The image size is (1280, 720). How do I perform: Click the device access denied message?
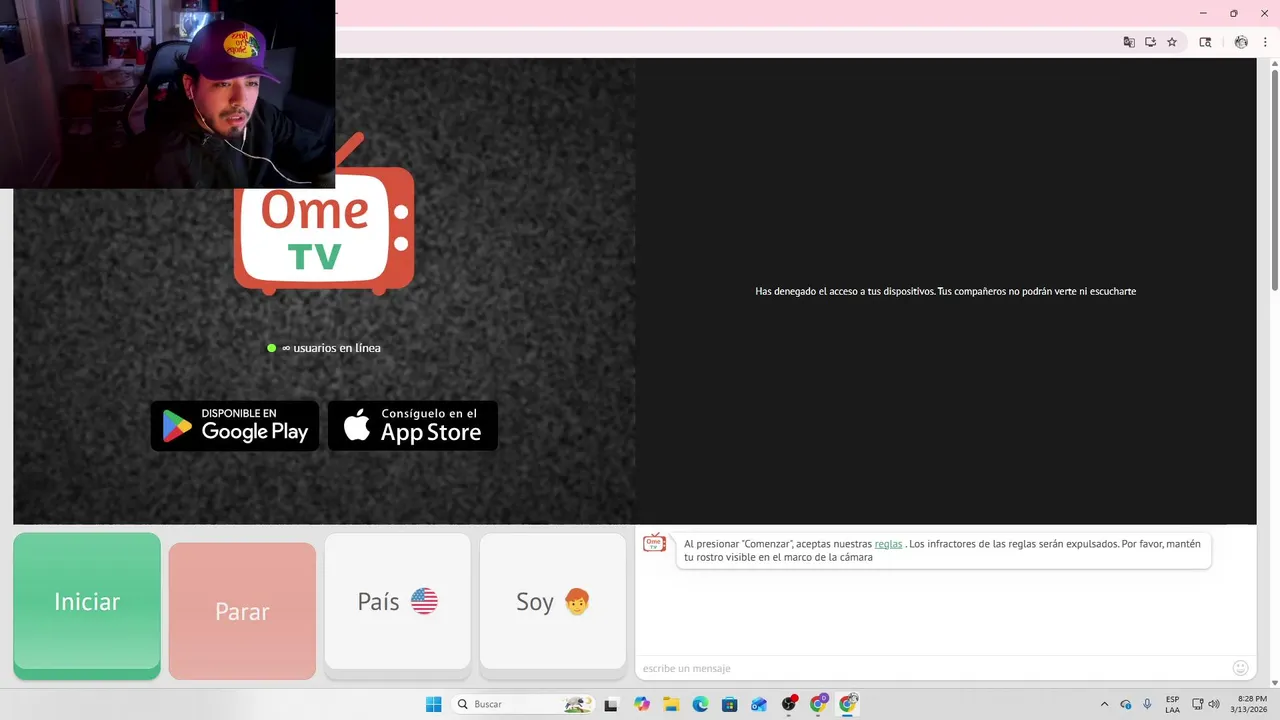945,291
